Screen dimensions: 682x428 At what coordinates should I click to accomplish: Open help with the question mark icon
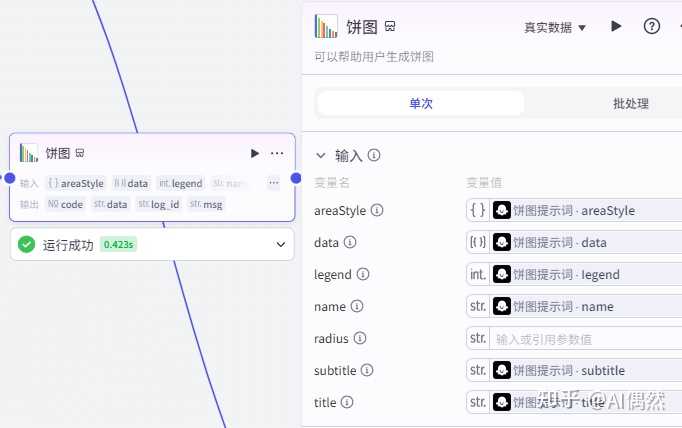coord(652,27)
